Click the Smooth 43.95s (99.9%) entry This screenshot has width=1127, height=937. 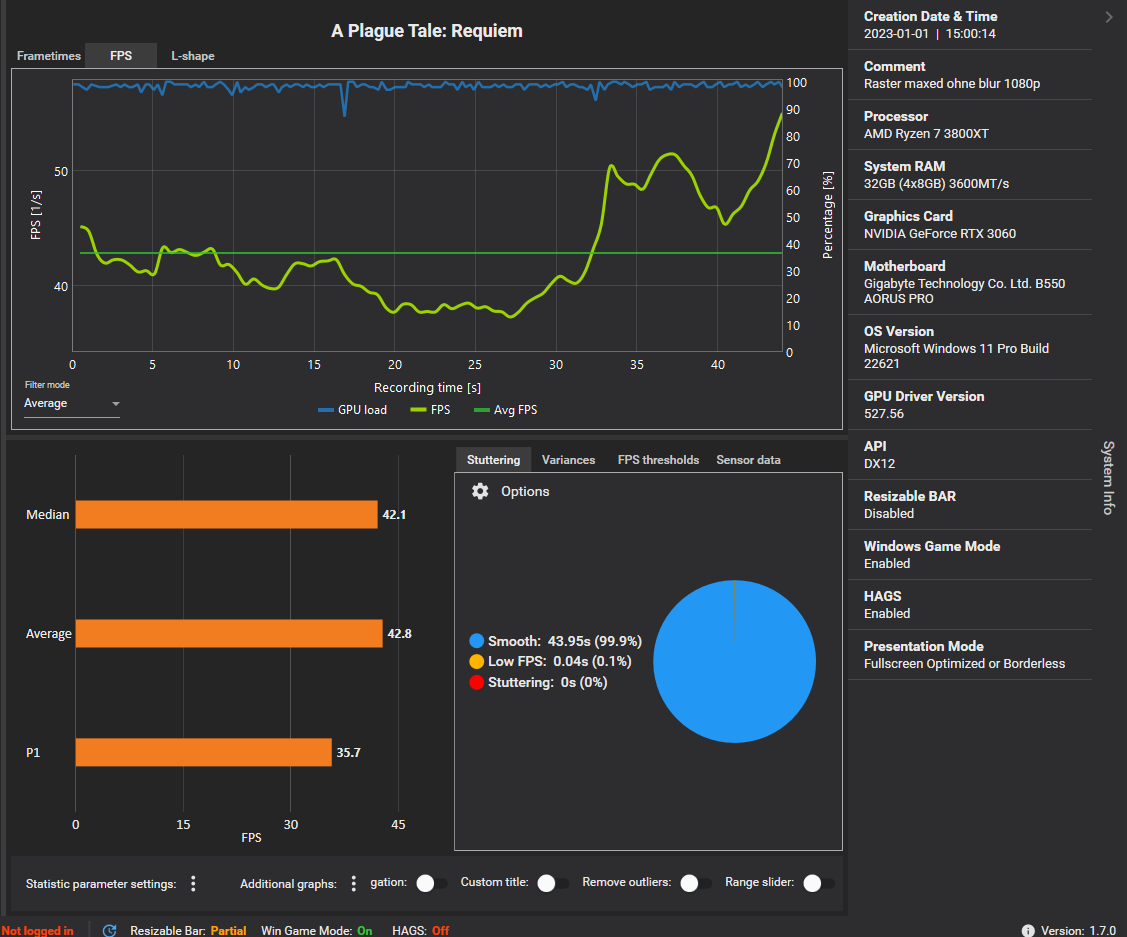[x=564, y=641]
